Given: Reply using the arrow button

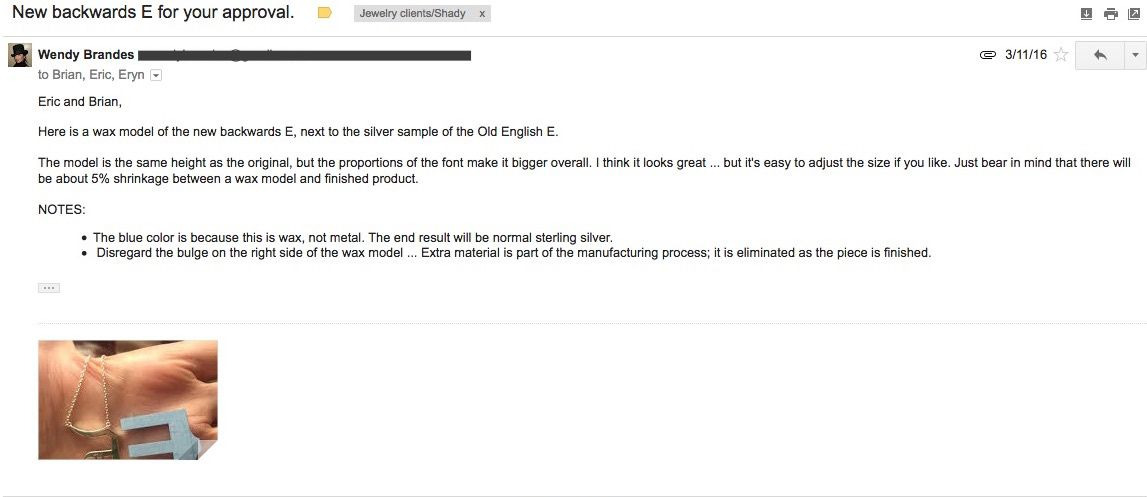Looking at the screenshot, I should coord(1099,55).
